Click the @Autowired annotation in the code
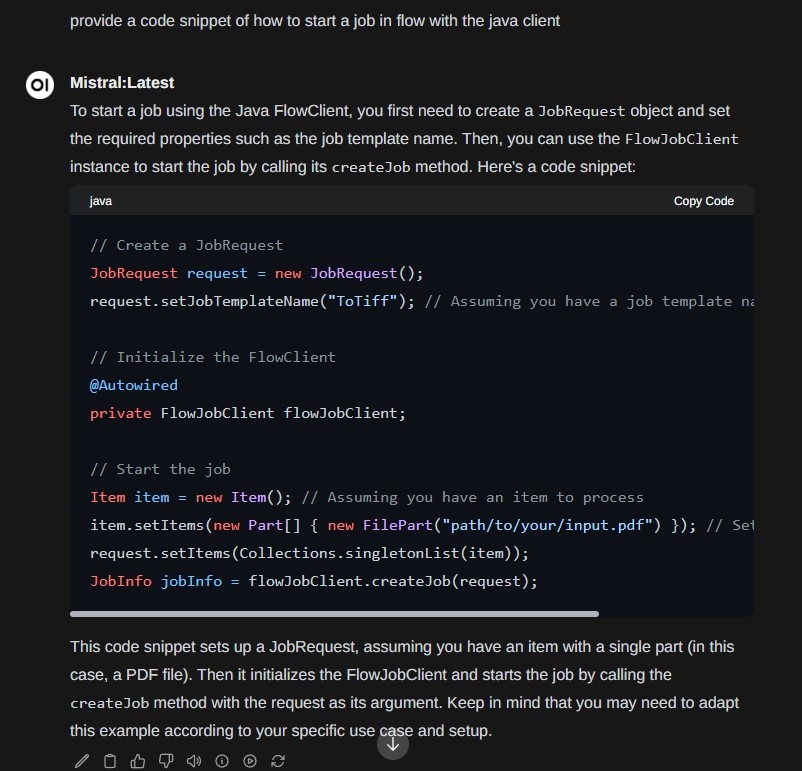Image resolution: width=802 pixels, height=771 pixels. (x=133, y=385)
